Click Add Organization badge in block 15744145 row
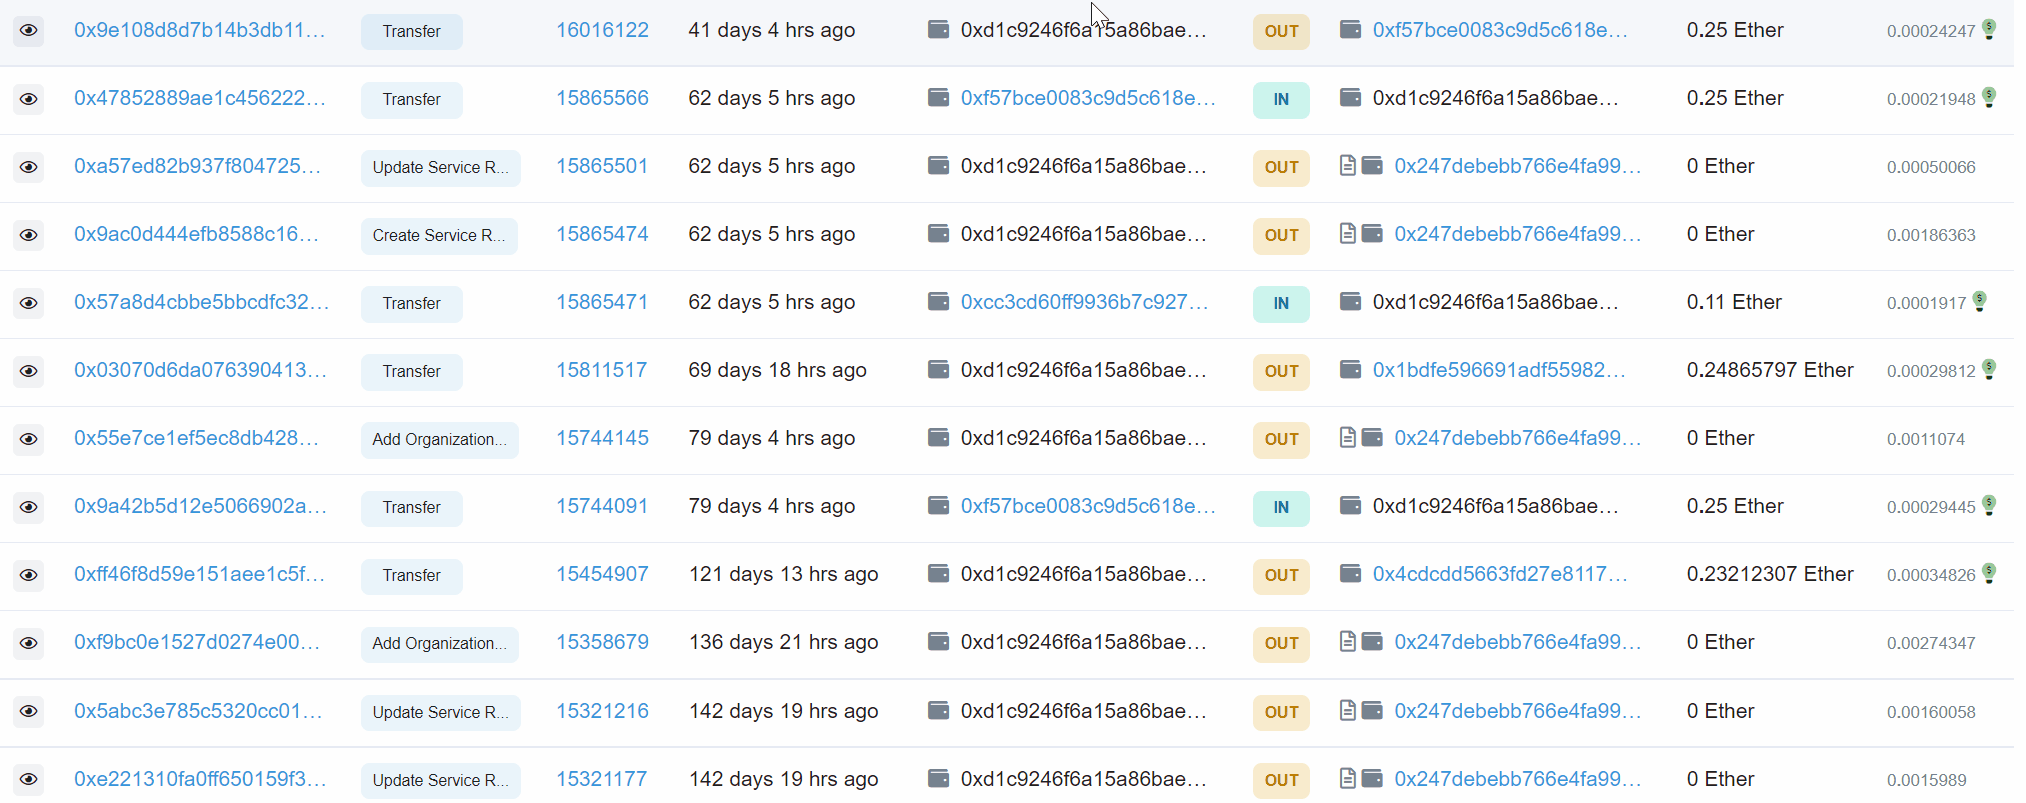The image size is (2026, 803). tap(439, 440)
